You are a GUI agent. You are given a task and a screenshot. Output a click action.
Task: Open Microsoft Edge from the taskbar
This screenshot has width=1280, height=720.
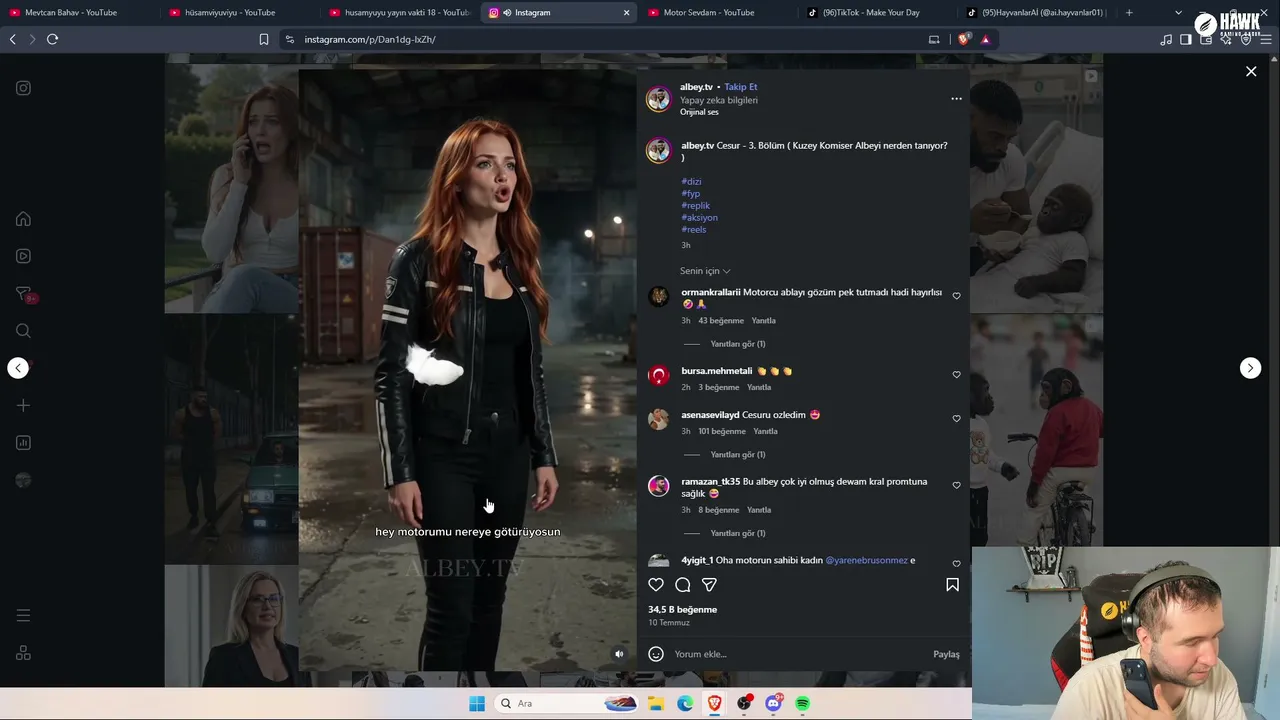click(x=685, y=703)
